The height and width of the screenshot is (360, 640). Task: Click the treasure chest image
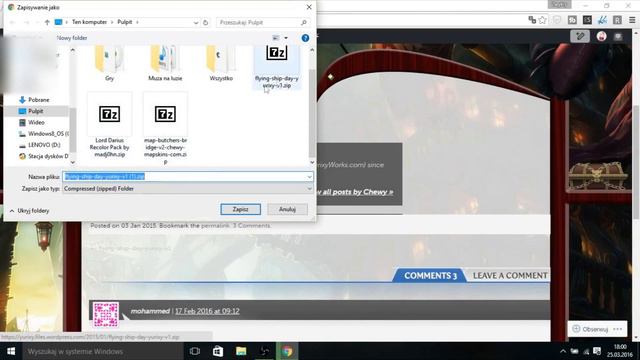tap(598, 176)
